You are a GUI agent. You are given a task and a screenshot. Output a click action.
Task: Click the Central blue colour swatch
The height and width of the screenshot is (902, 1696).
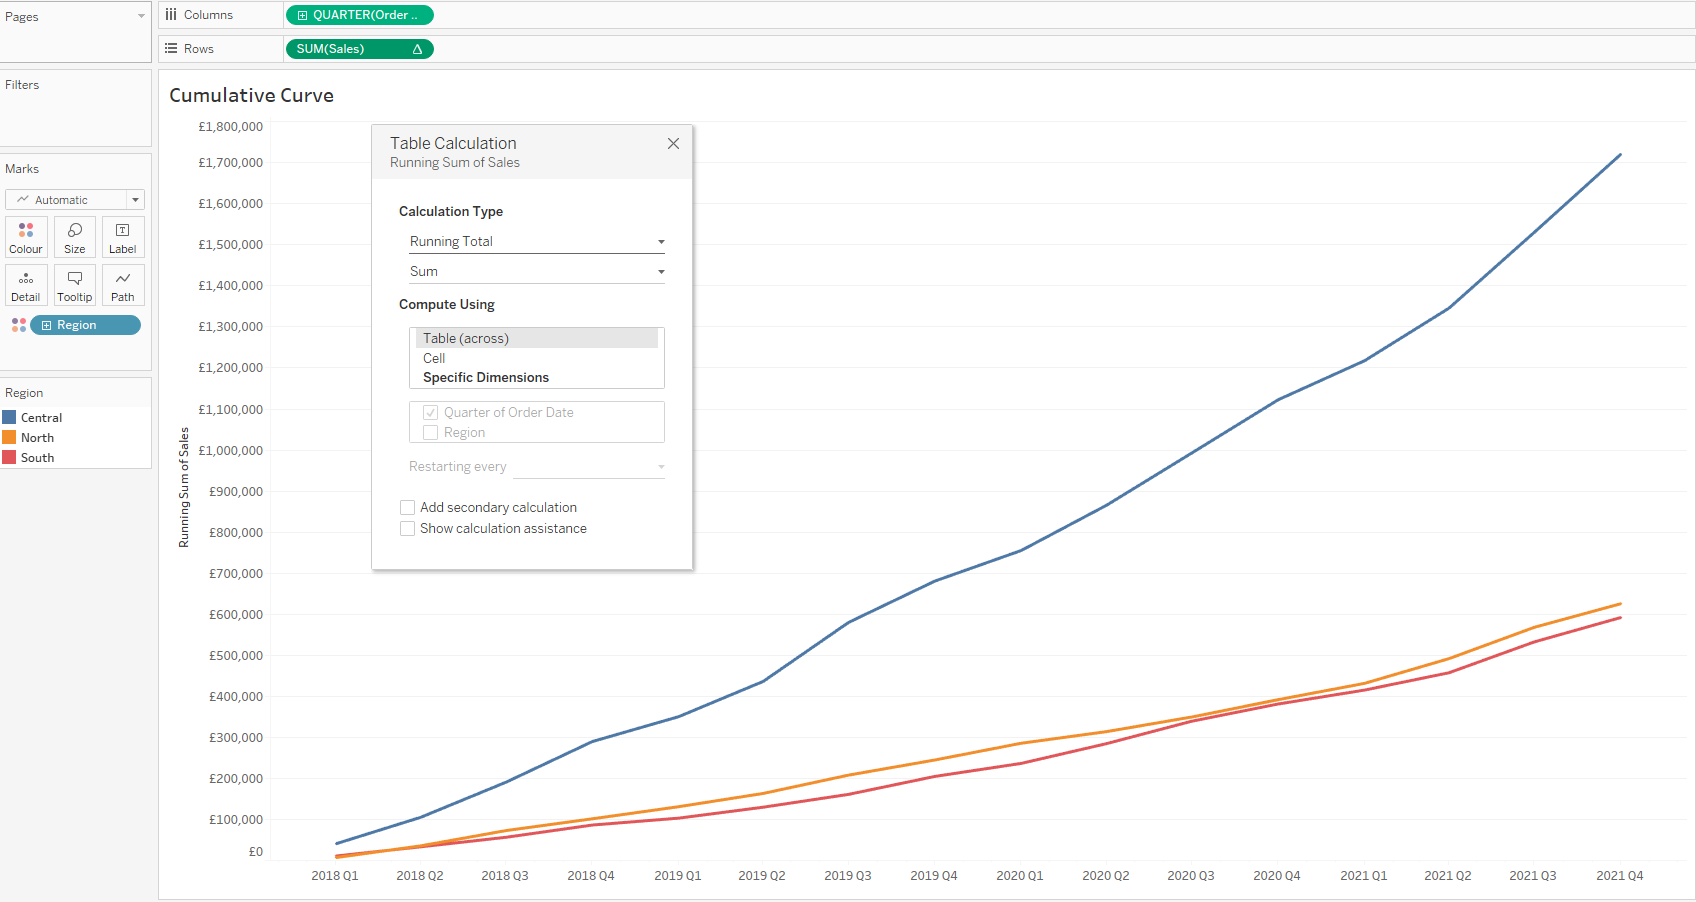(10, 418)
